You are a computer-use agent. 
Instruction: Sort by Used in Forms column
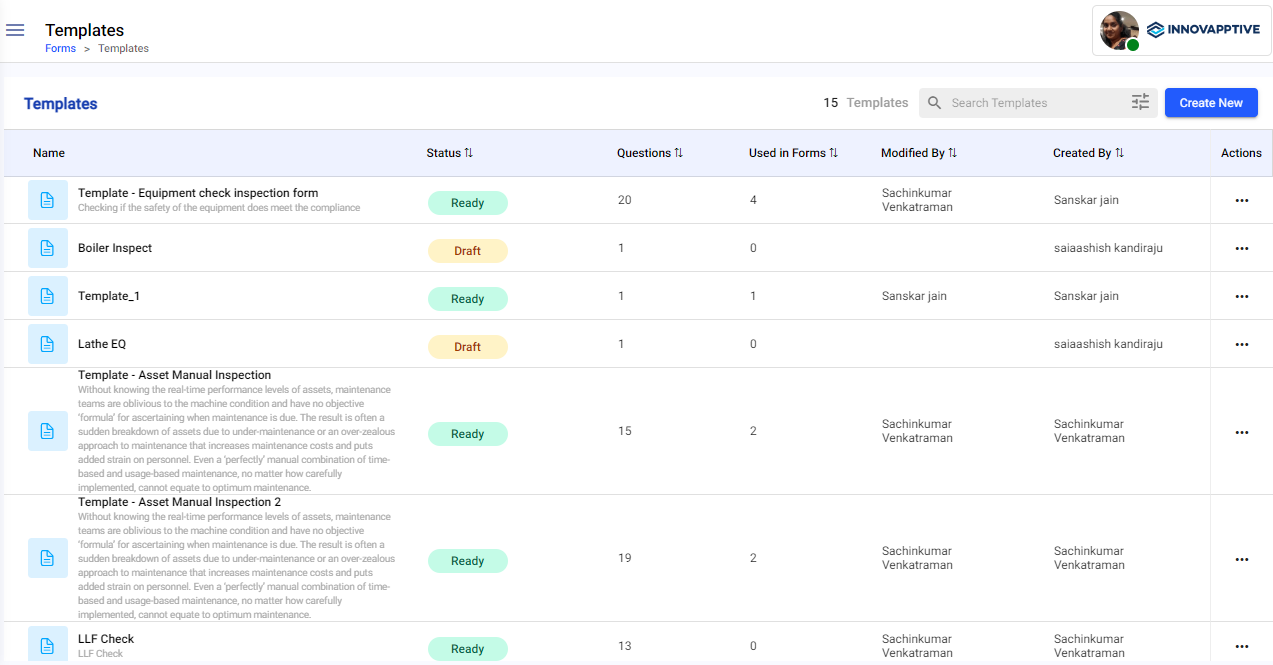(x=833, y=153)
